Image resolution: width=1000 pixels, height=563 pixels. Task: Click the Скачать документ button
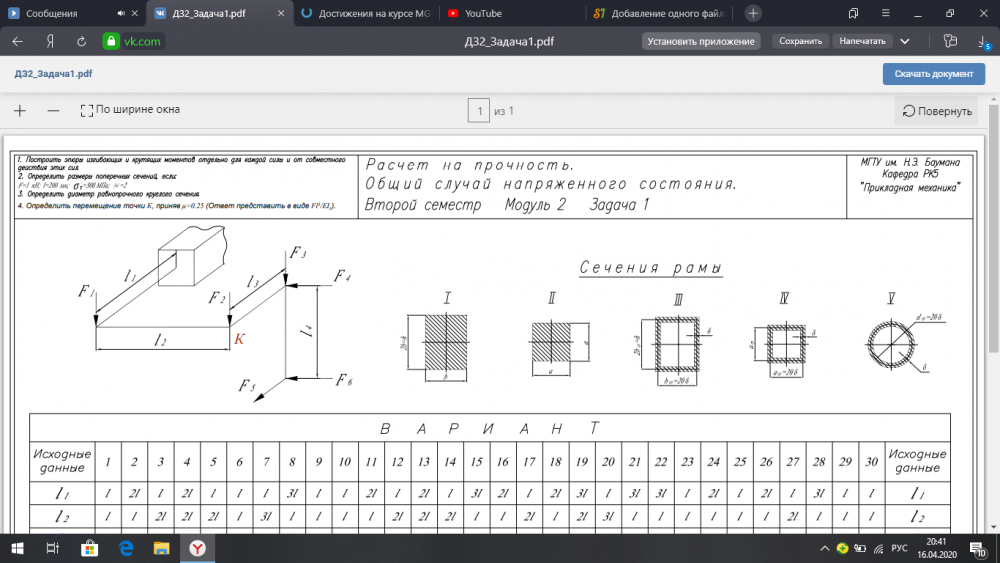[x=933, y=74]
